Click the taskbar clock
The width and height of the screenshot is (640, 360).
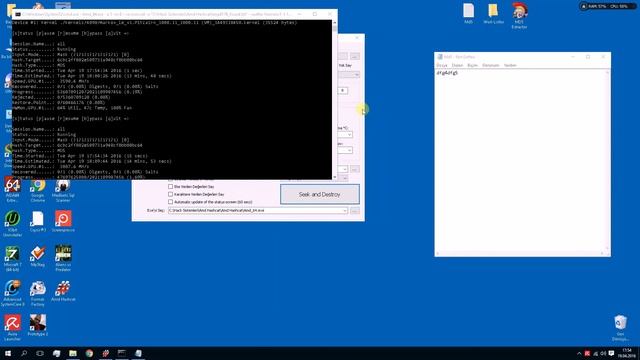(x=627, y=353)
